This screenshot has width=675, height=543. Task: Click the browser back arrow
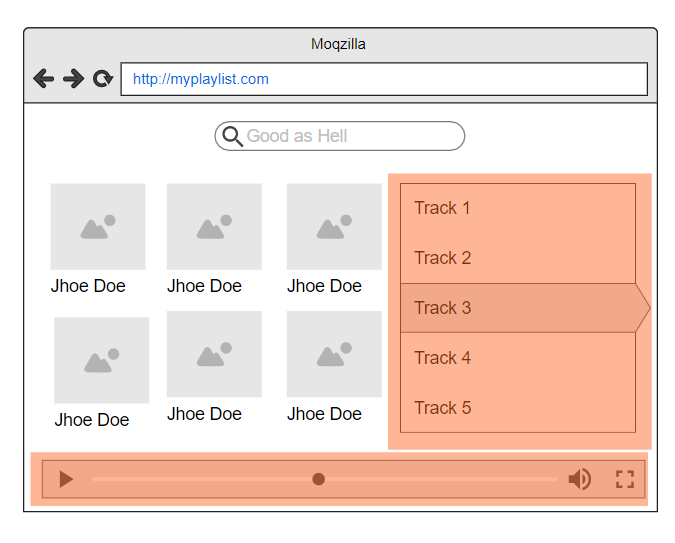(43, 78)
